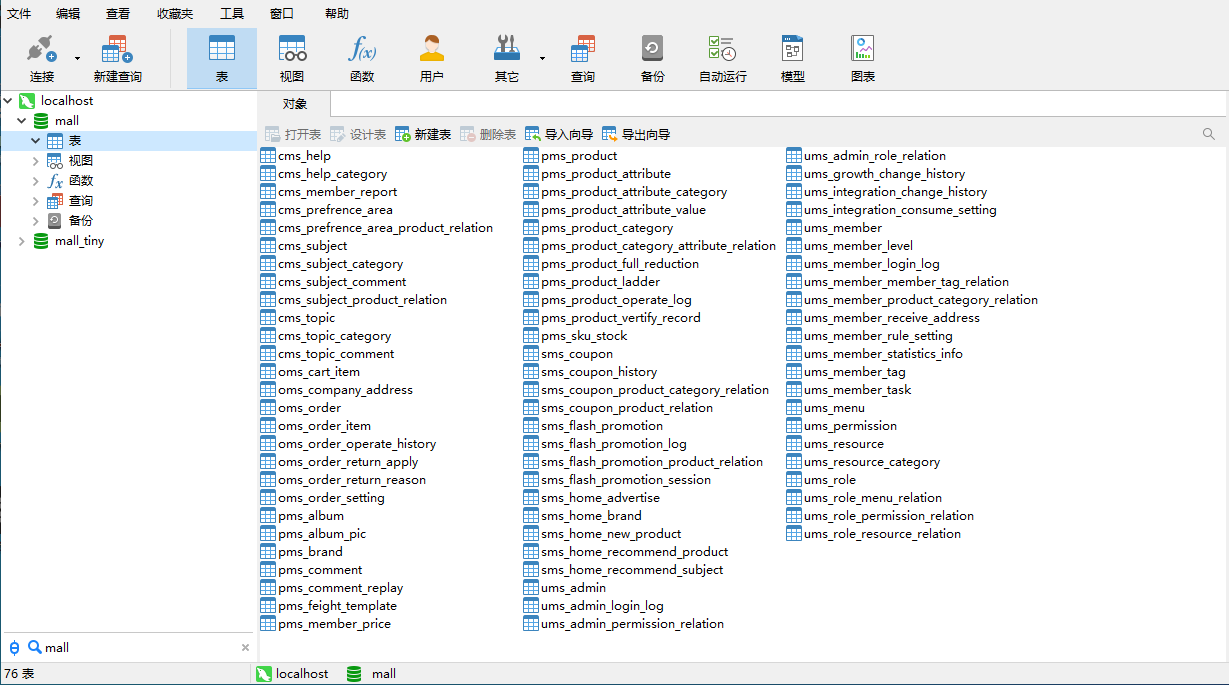The image size is (1229, 685).
Task: Open the 帮助 (Help) menu
Action: point(337,14)
